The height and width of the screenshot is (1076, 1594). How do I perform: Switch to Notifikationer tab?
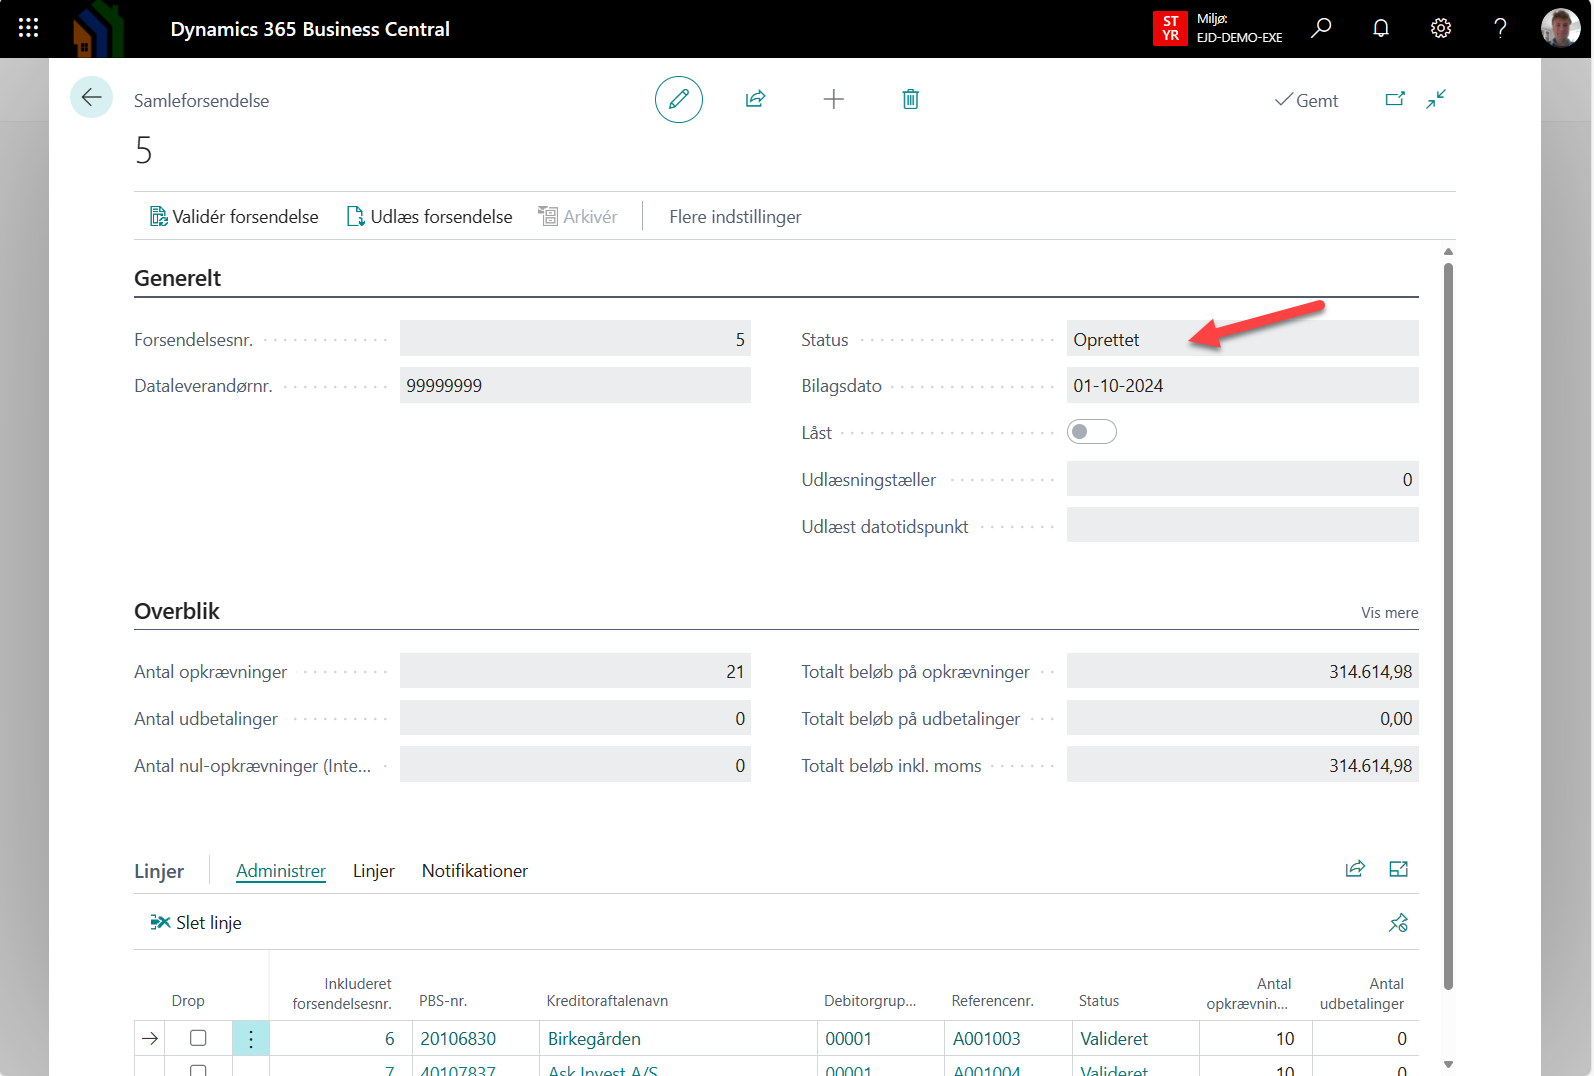coord(474,871)
